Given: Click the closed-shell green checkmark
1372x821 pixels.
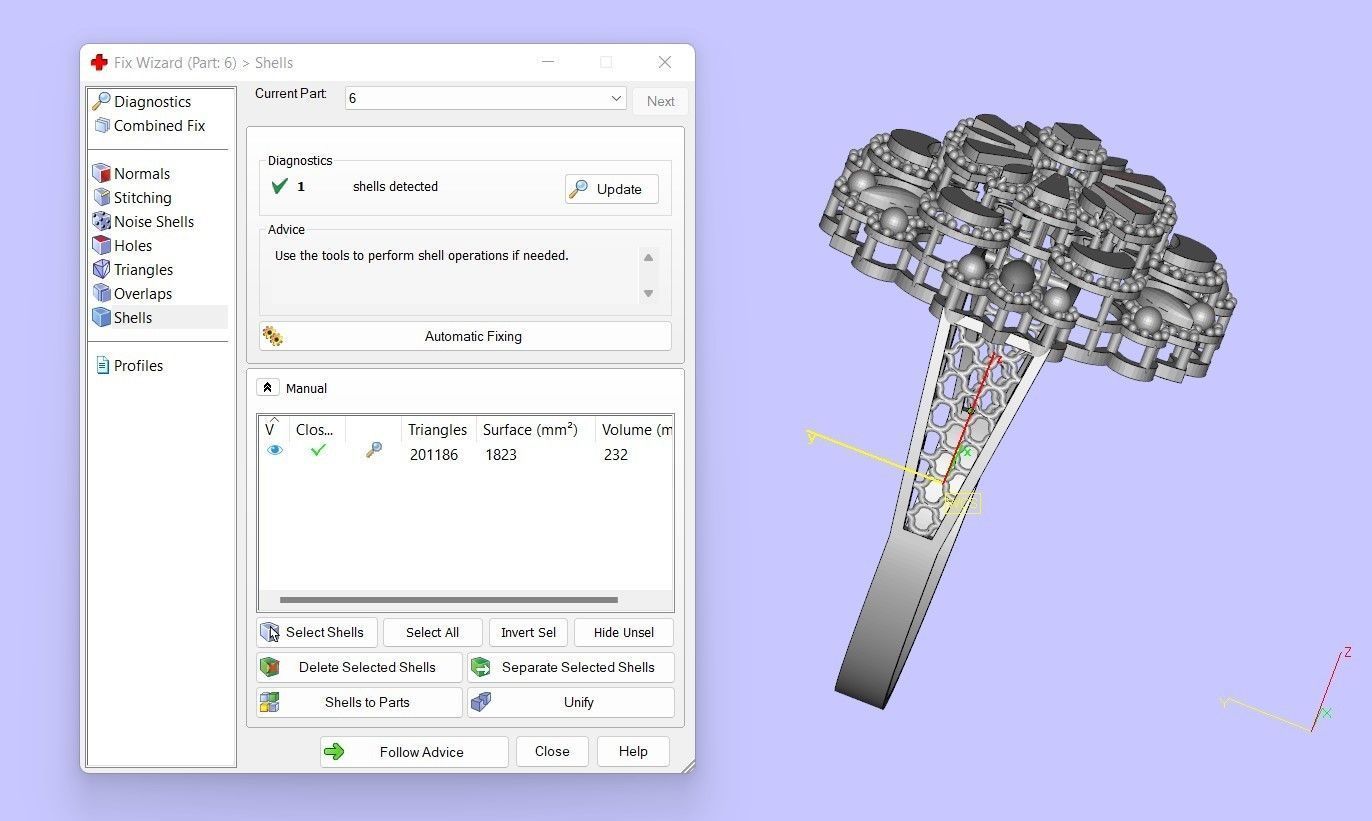Looking at the screenshot, I should click(318, 450).
